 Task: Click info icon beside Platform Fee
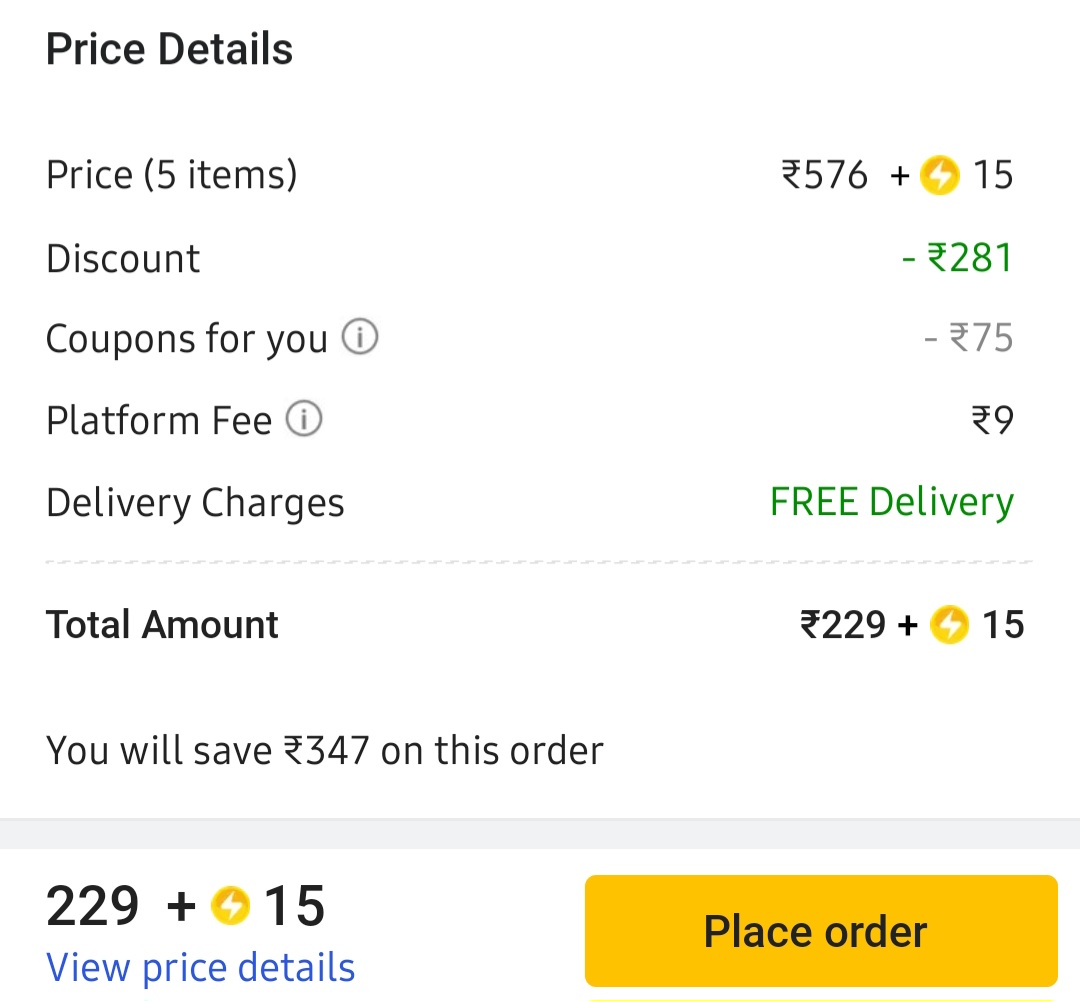pyautogui.click(x=304, y=420)
